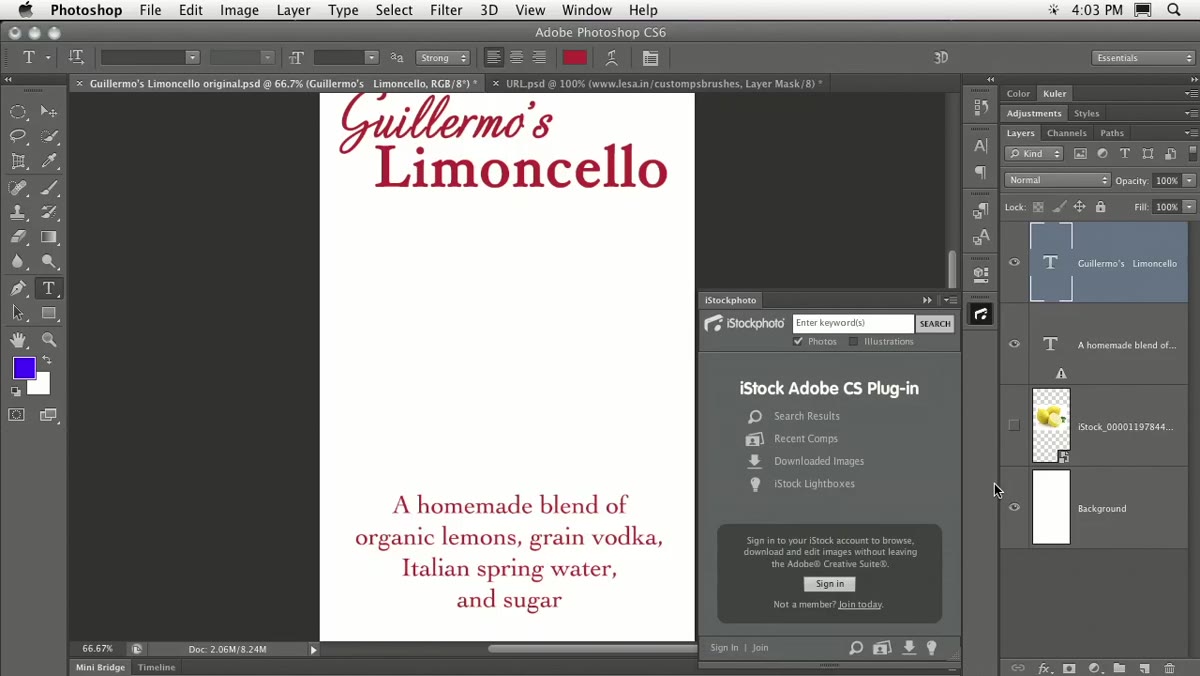Select the Dodge tool

click(49, 262)
